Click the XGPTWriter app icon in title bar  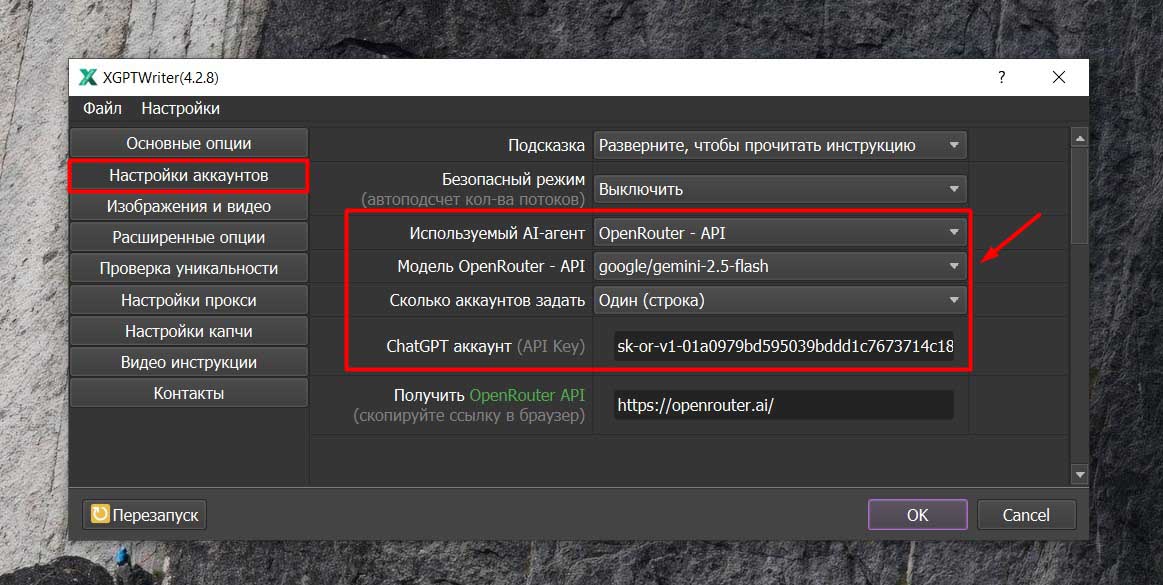tap(88, 78)
